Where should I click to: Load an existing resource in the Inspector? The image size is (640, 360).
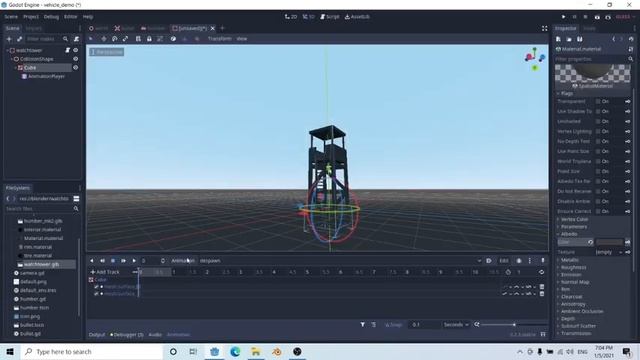click(569, 39)
